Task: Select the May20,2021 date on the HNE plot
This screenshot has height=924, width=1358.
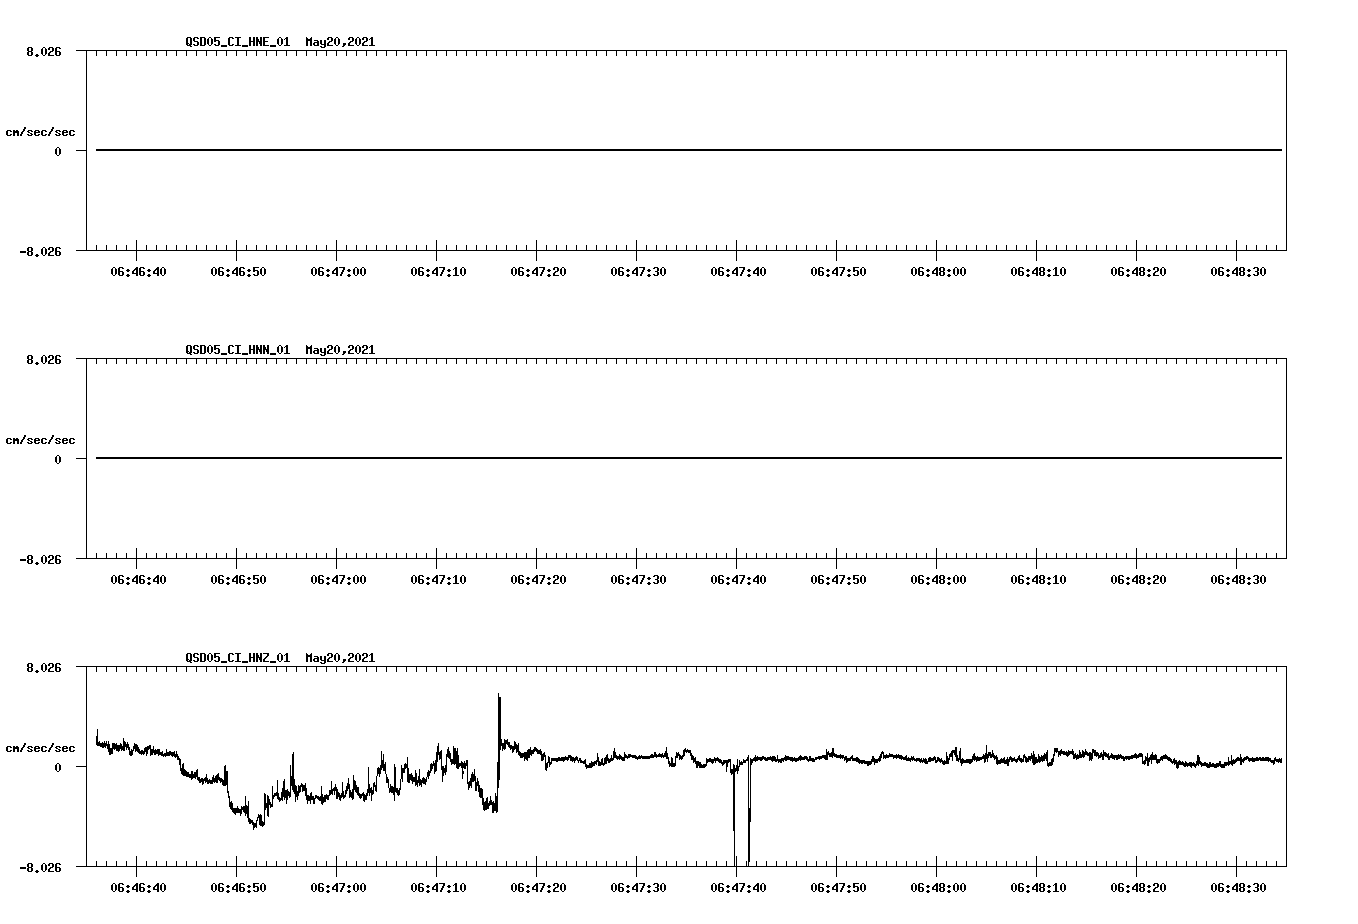Action: click(339, 43)
